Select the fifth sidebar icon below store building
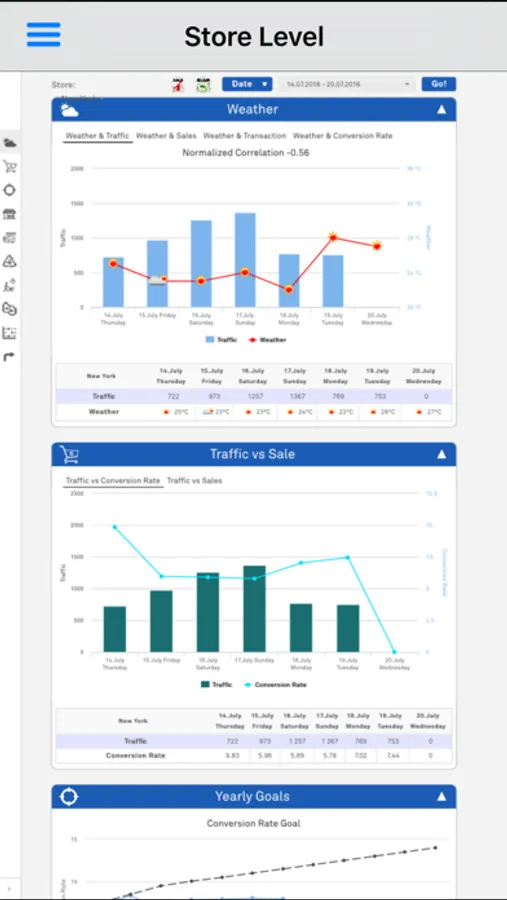 [x=10, y=238]
